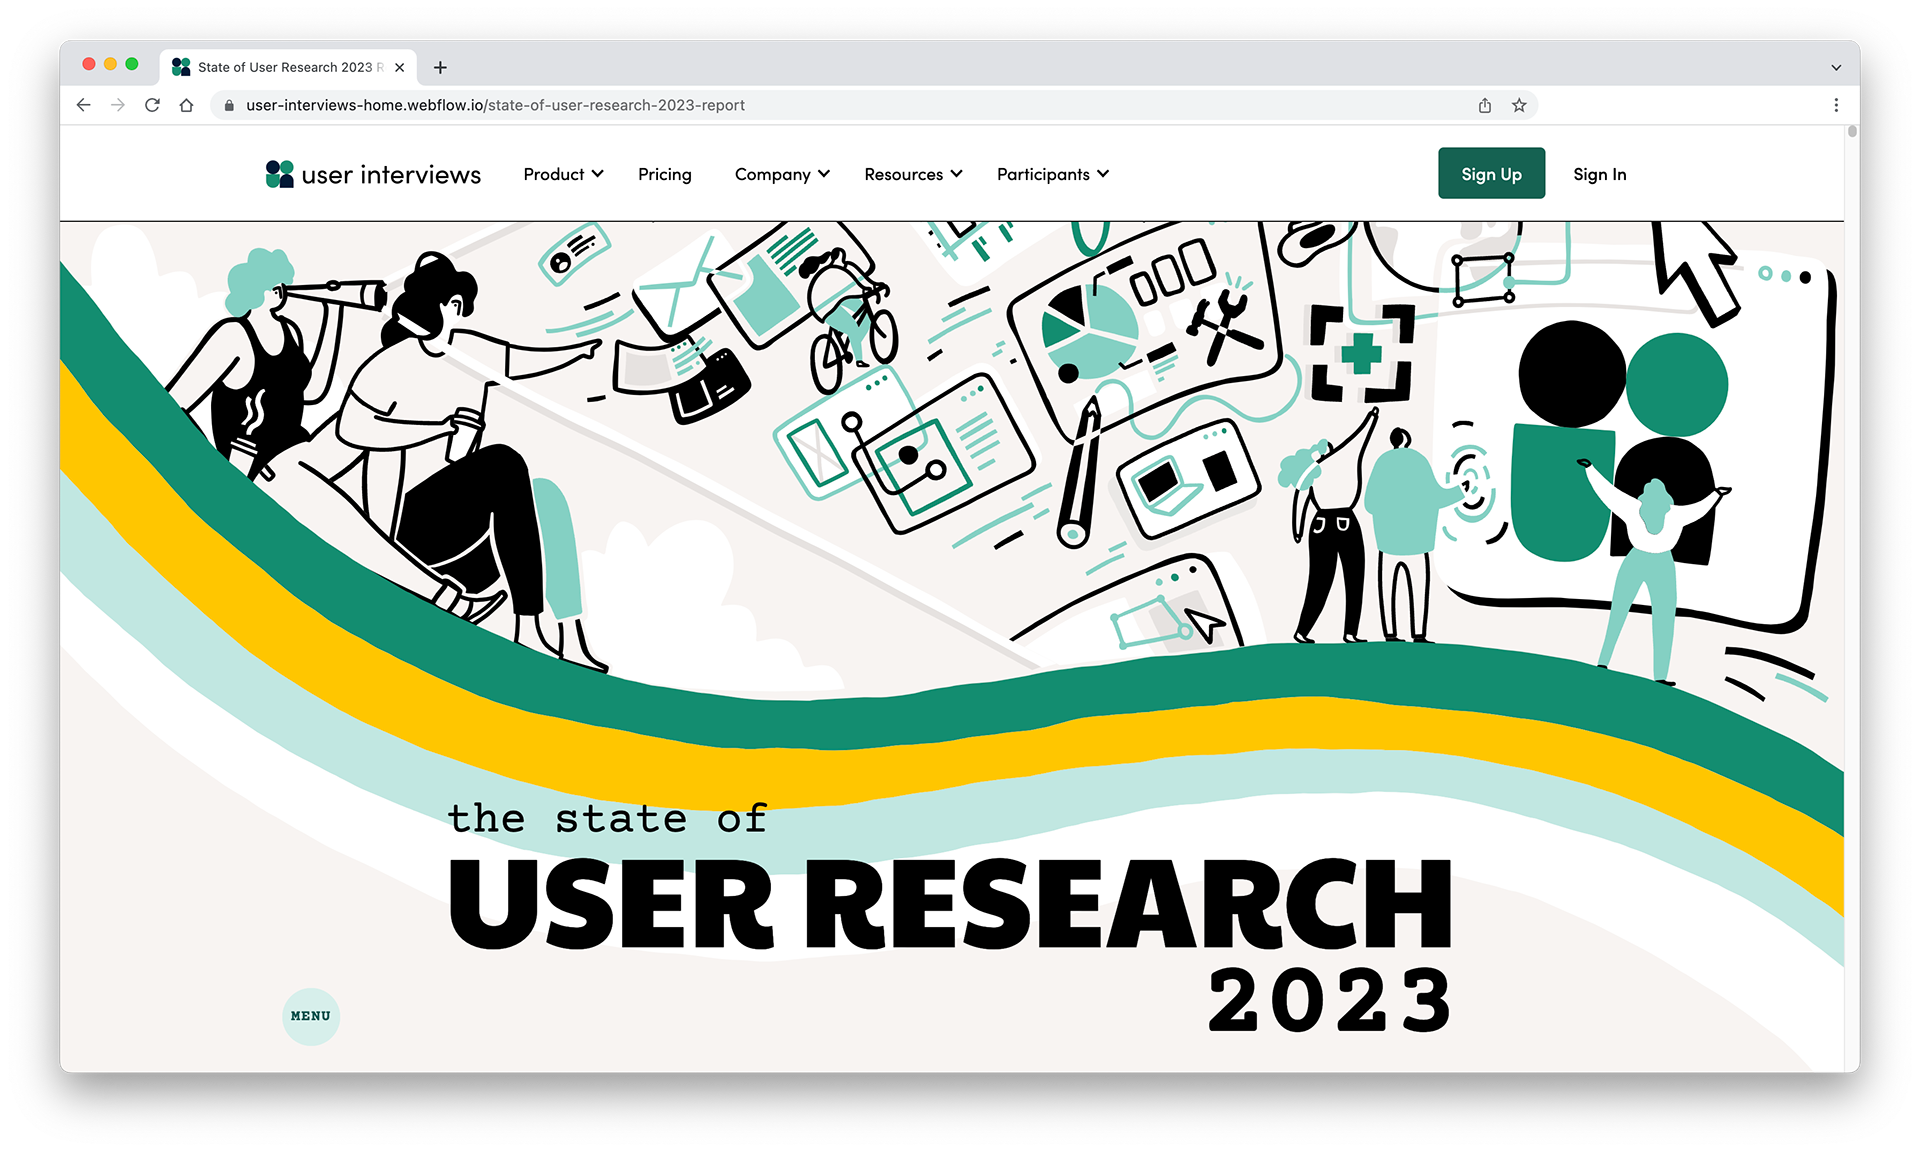Image resolution: width=1920 pixels, height=1152 pixels.
Task: Click the page vertical scrollbar thumb
Action: pos(1852,131)
